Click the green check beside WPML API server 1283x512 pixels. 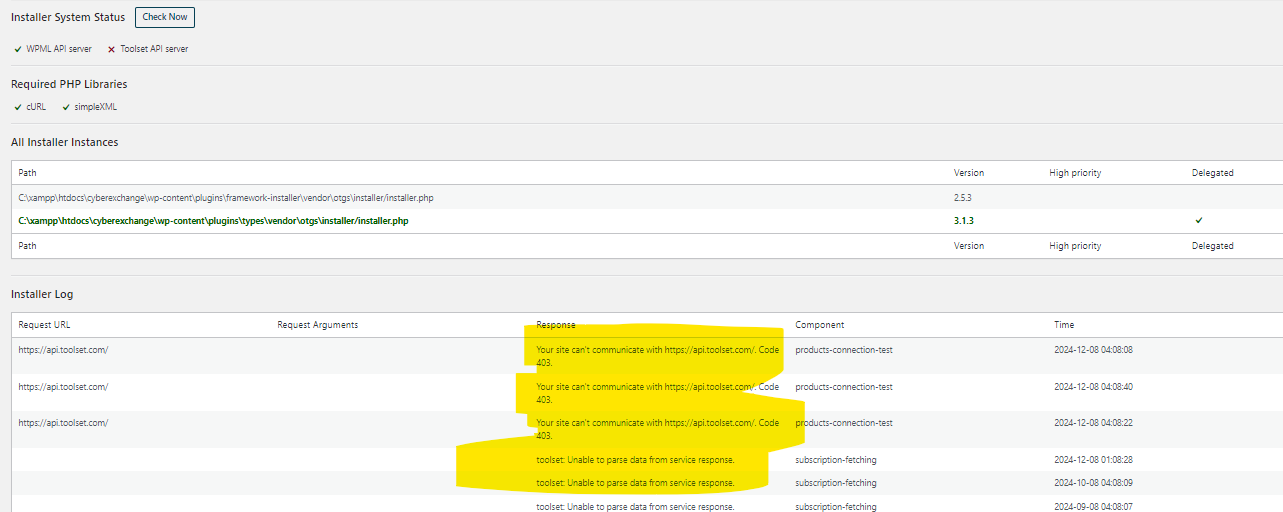pyautogui.click(x=18, y=49)
